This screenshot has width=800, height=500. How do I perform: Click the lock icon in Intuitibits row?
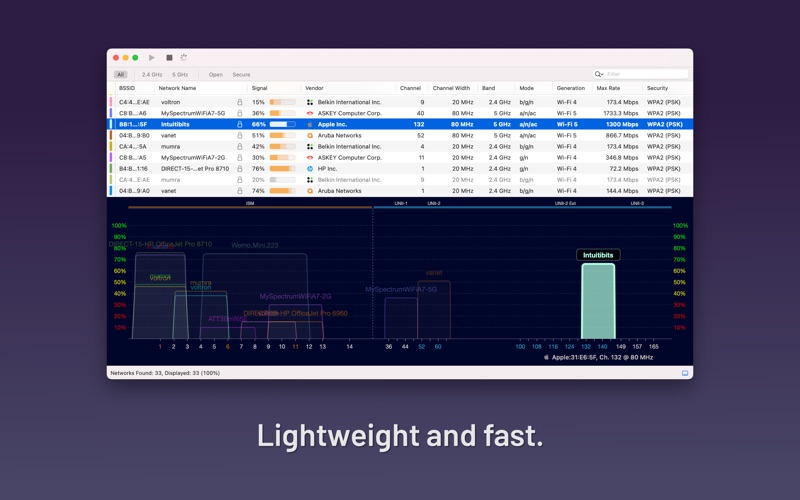(x=240, y=124)
